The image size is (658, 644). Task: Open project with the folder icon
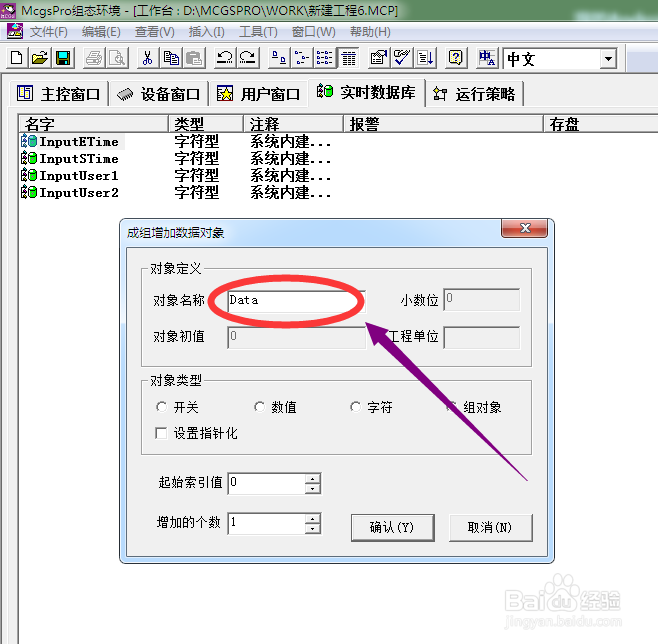[x=40, y=58]
